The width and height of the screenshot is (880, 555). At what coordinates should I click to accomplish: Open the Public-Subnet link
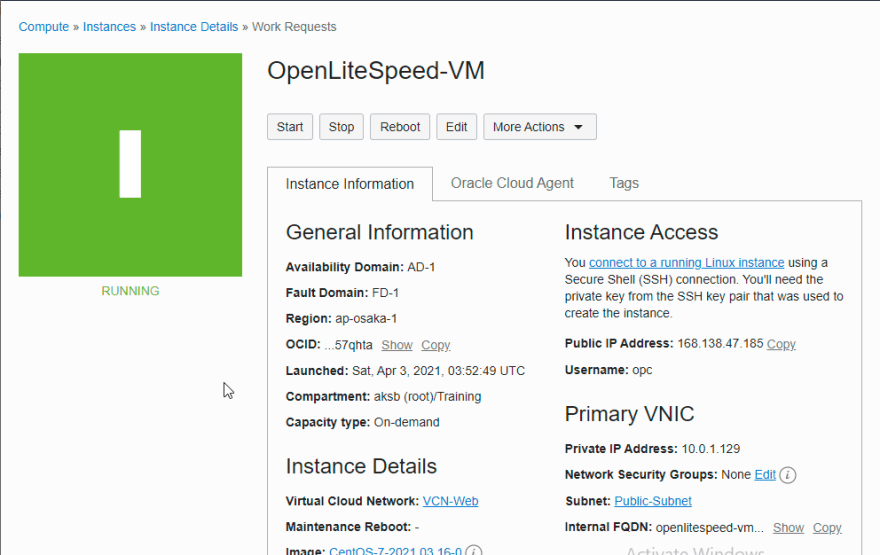point(653,501)
